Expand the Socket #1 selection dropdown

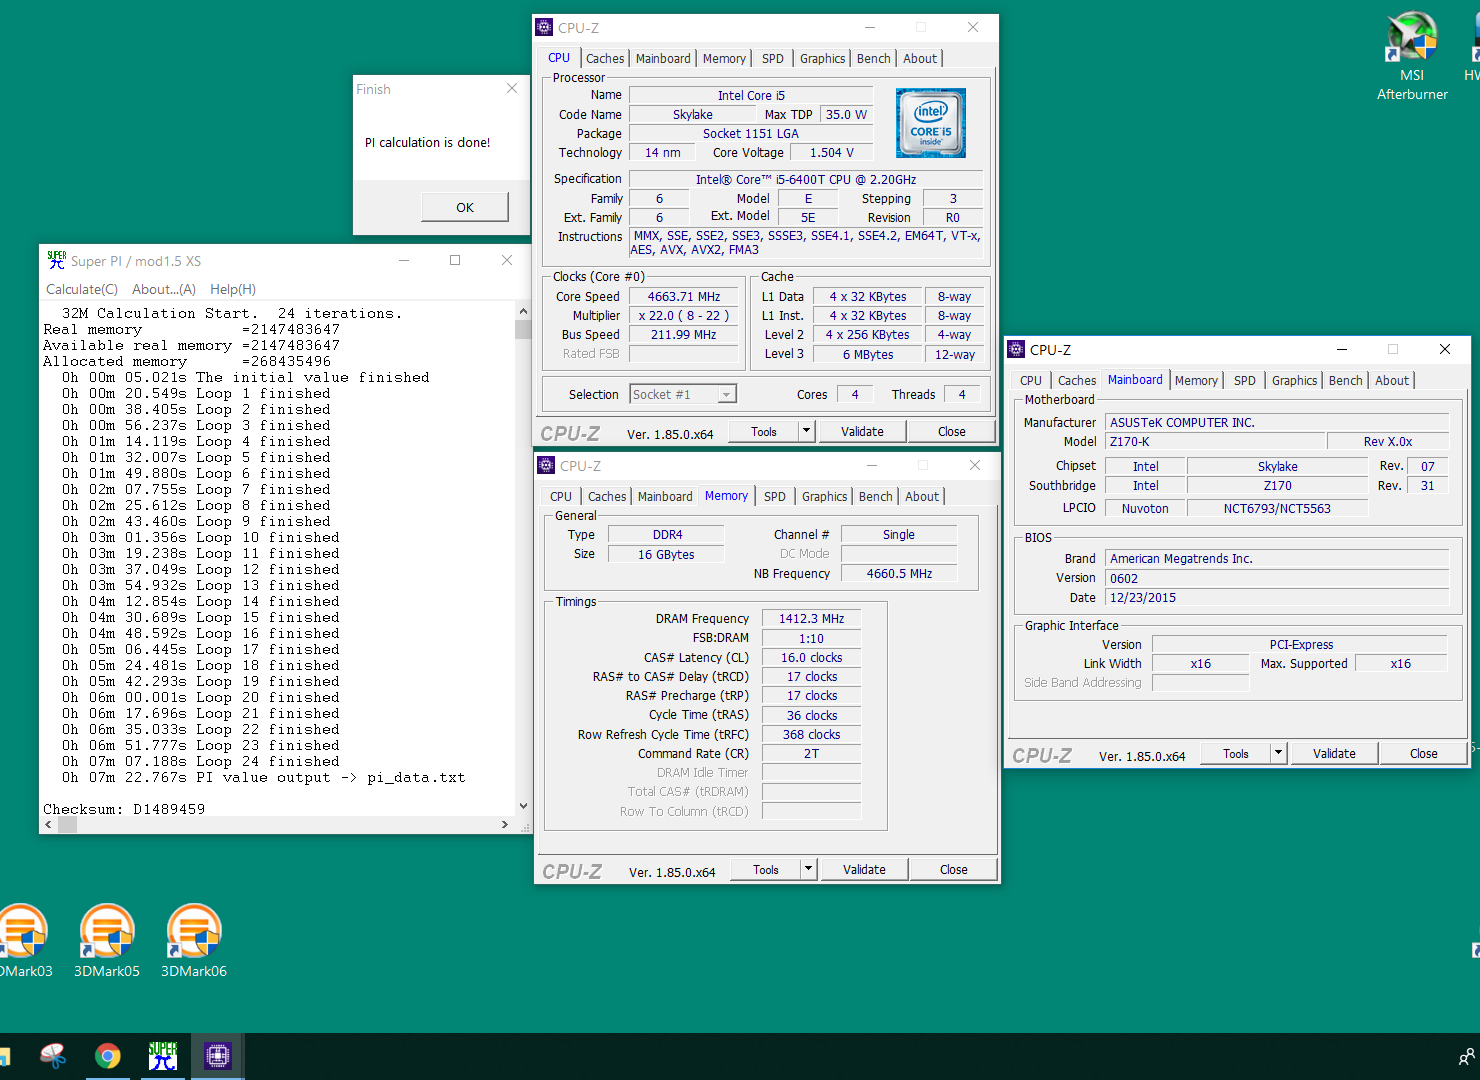727,394
